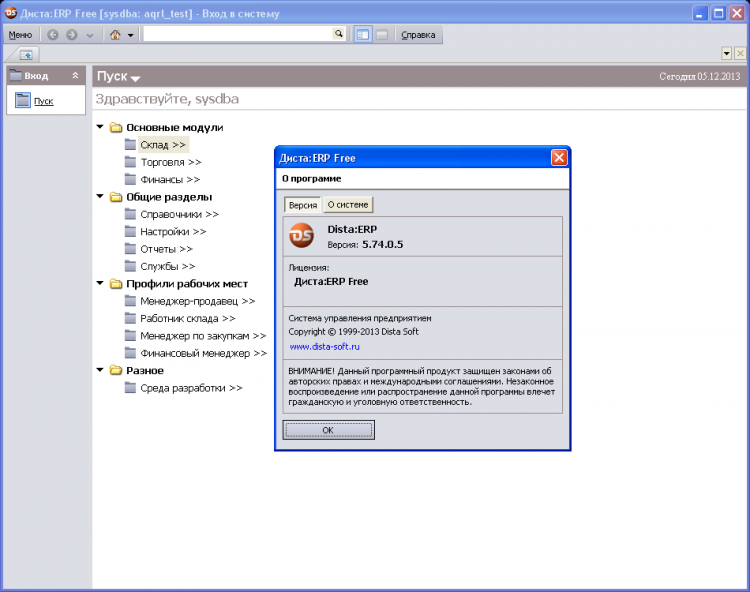This screenshot has height=592, width=750.
Task: Collapse the Профили рабочих мест group
Action: [100, 283]
